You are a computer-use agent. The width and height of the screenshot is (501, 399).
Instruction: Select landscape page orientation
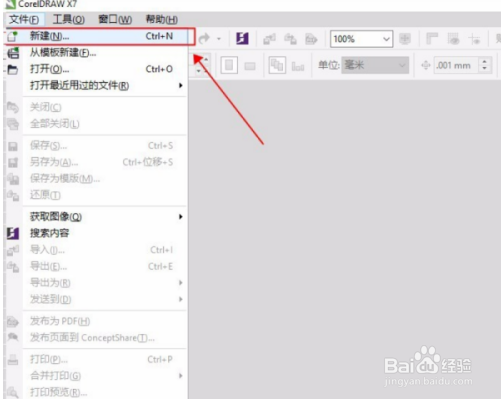tap(250, 66)
